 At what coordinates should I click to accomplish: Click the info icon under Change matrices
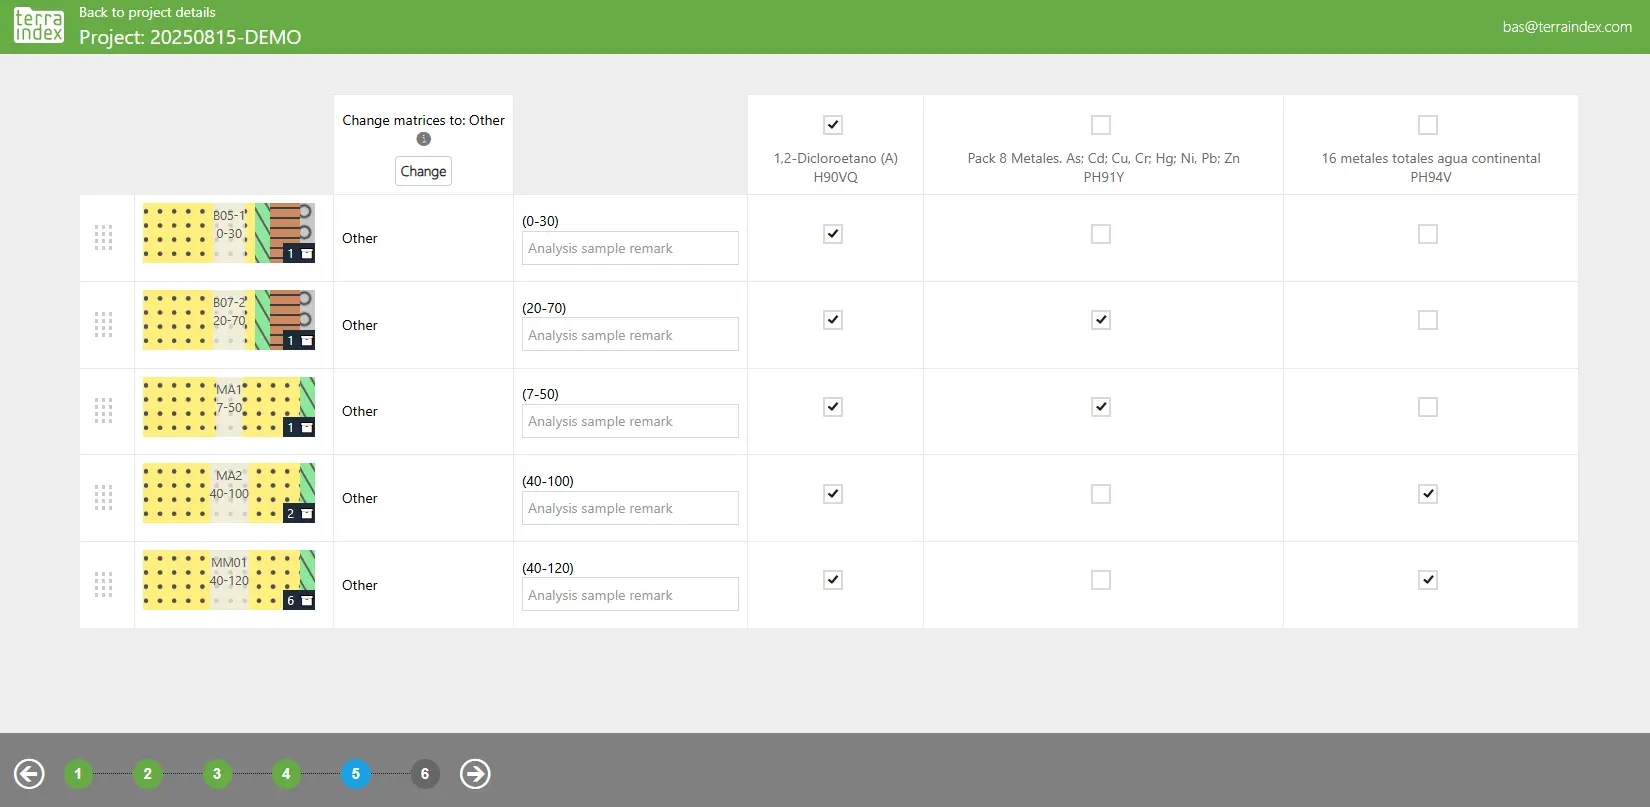[x=423, y=139]
